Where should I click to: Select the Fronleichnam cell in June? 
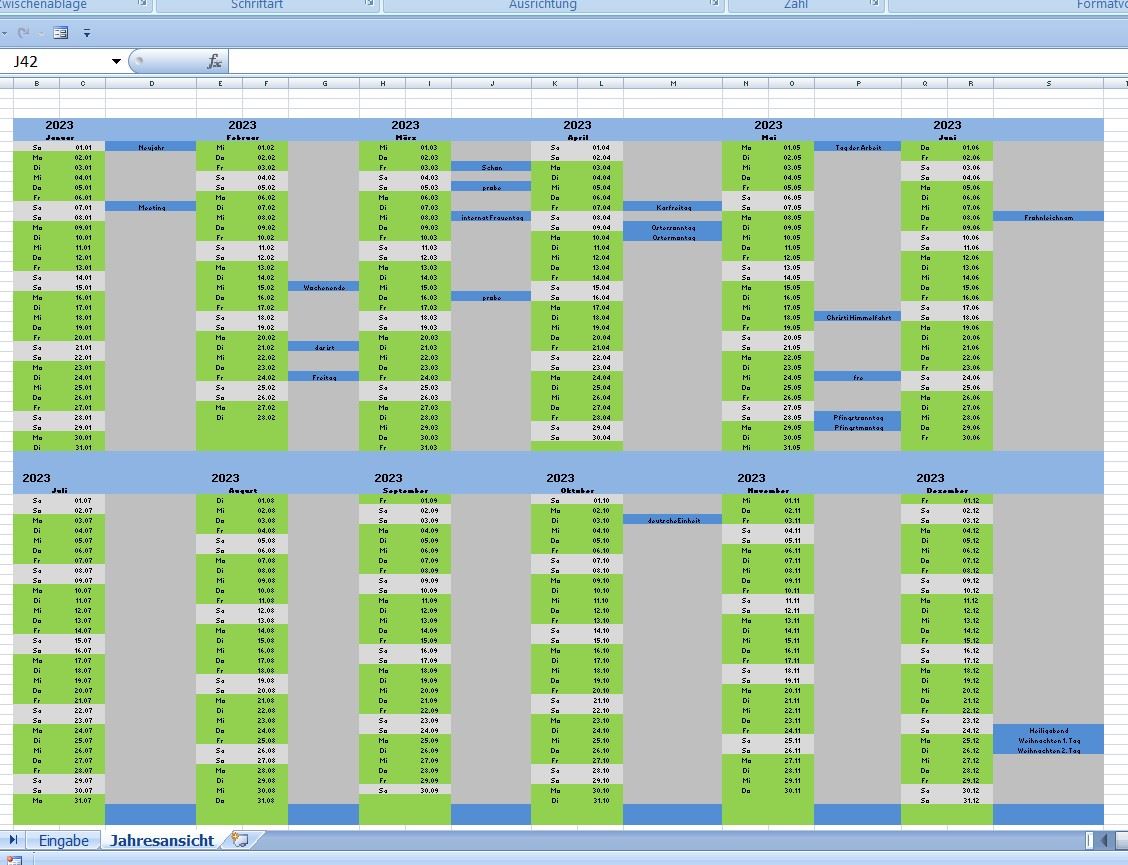[1048, 215]
